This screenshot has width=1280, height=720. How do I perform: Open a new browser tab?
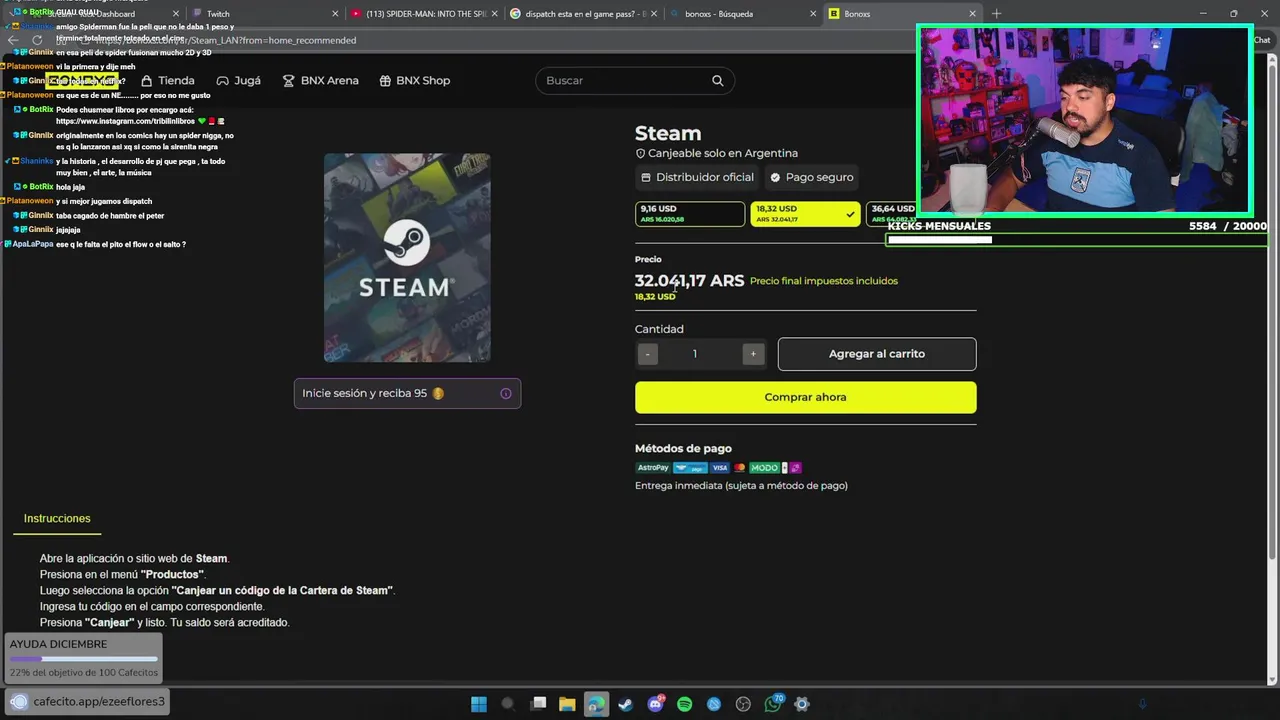tap(996, 13)
